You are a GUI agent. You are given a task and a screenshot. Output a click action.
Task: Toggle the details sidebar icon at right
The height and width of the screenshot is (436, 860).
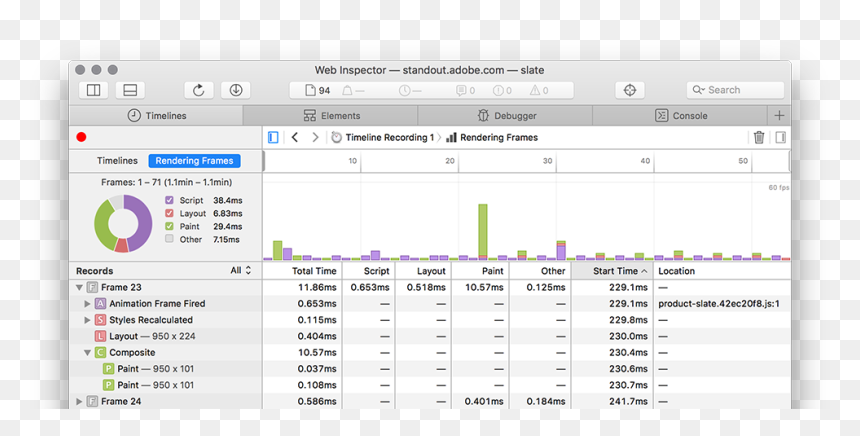(x=780, y=137)
